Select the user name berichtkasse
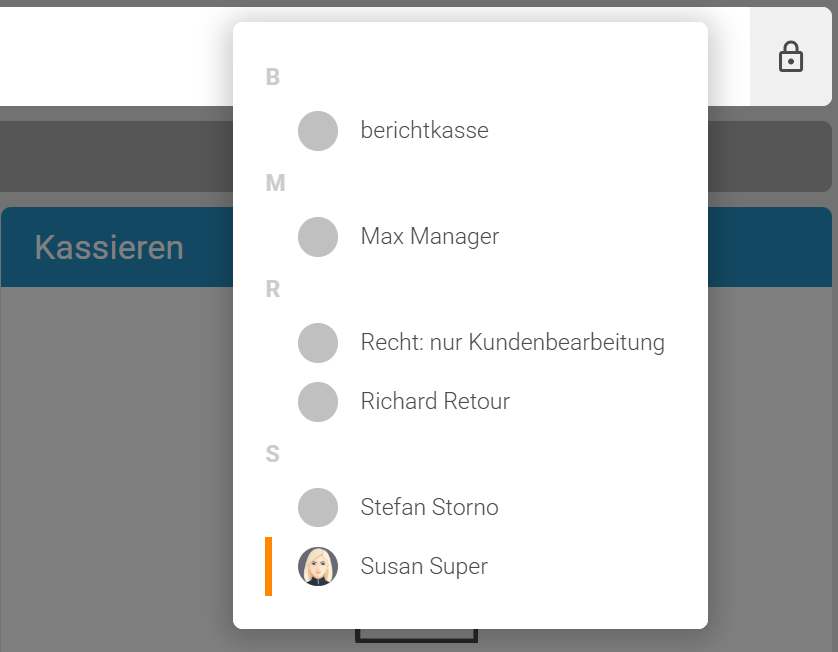Viewport: 838px width, 652px height. [424, 131]
